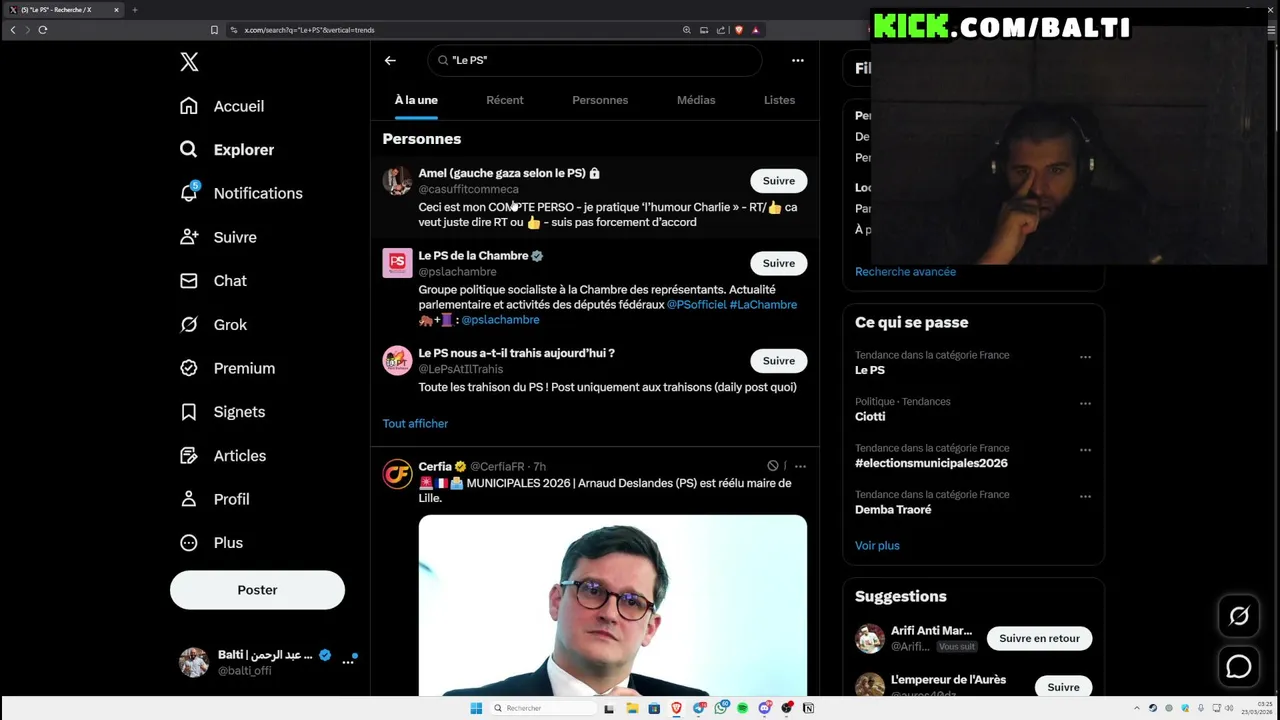The height and width of the screenshot is (720, 1280).
Task: Open Chat in the sidebar
Action: click(x=213, y=281)
